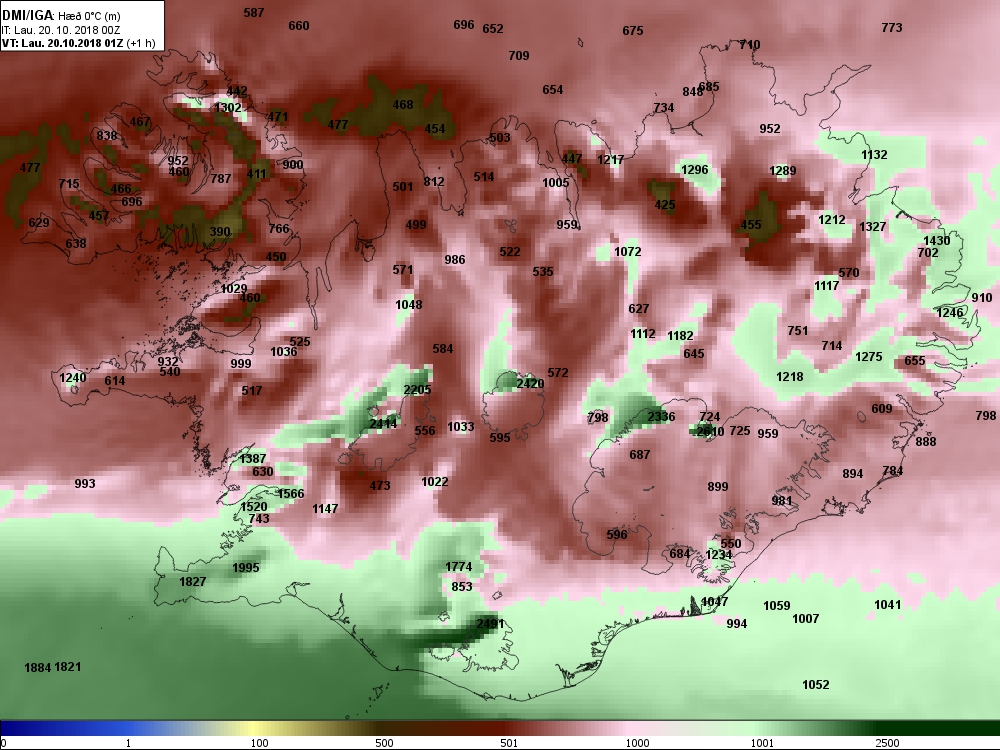Select the 1520 value
Image resolution: width=1000 pixels, height=750 pixels.
point(254,506)
